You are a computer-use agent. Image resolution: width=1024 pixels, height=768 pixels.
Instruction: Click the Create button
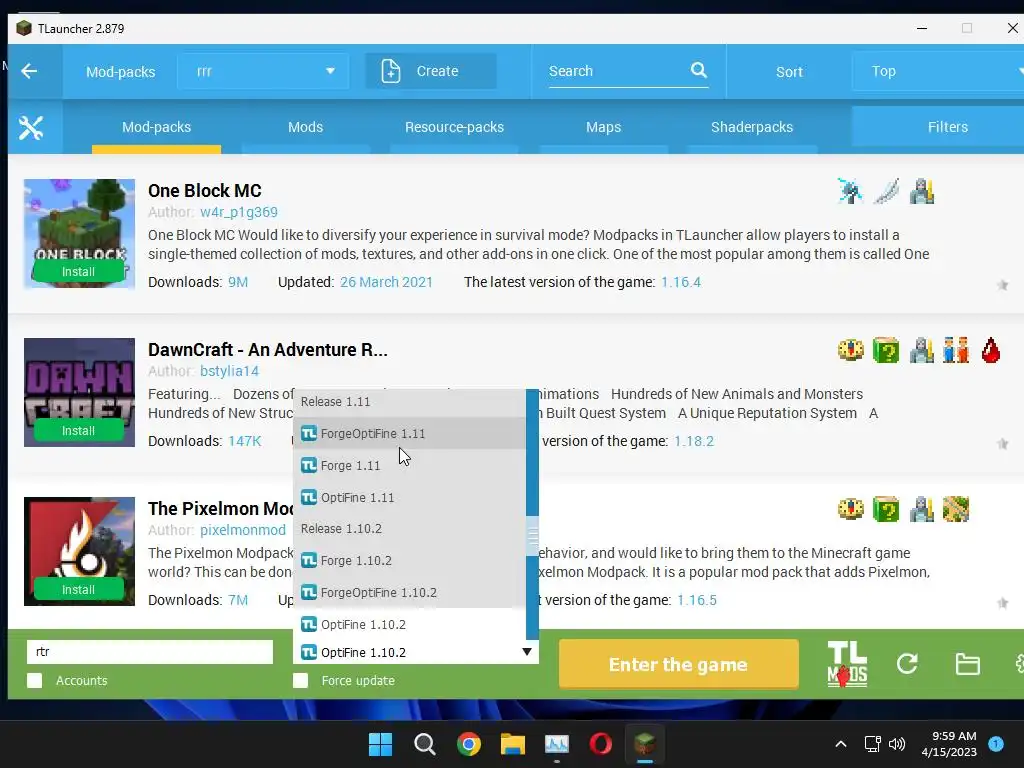pyautogui.click(x=431, y=71)
